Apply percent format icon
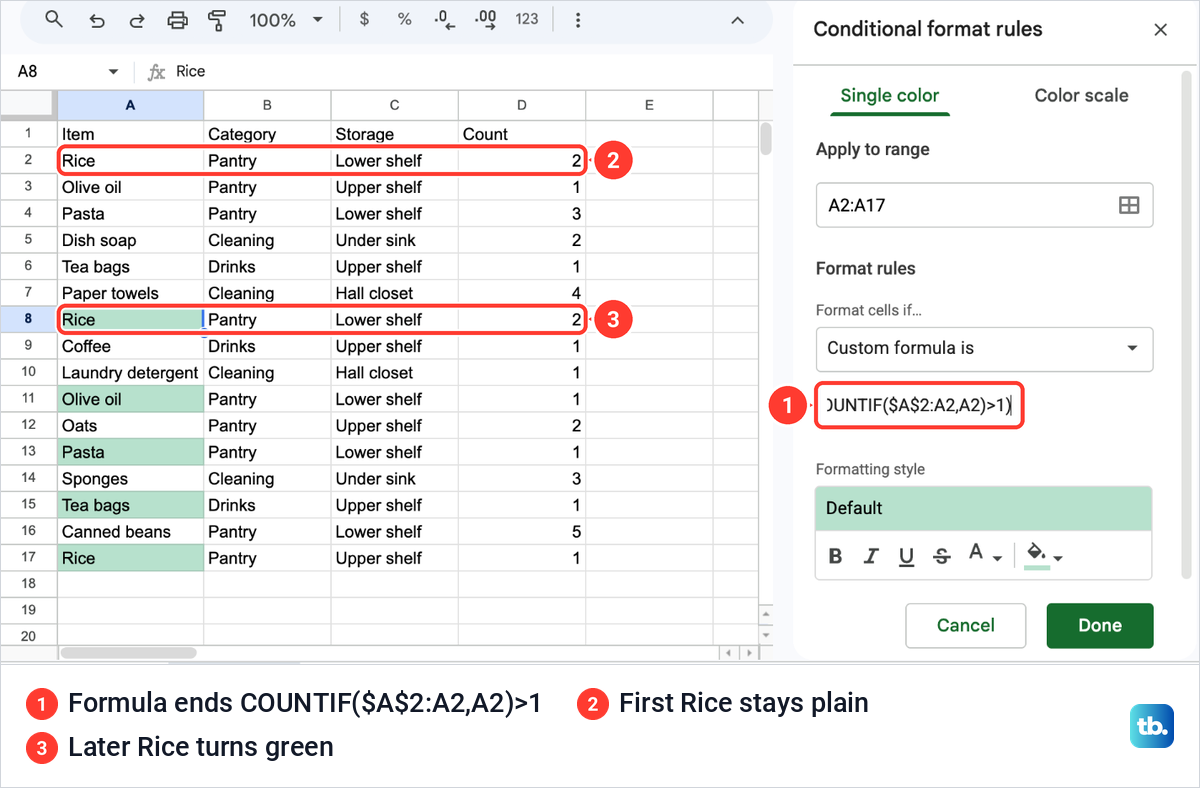This screenshot has height=788, width=1200. pyautogui.click(x=404, y=19)
